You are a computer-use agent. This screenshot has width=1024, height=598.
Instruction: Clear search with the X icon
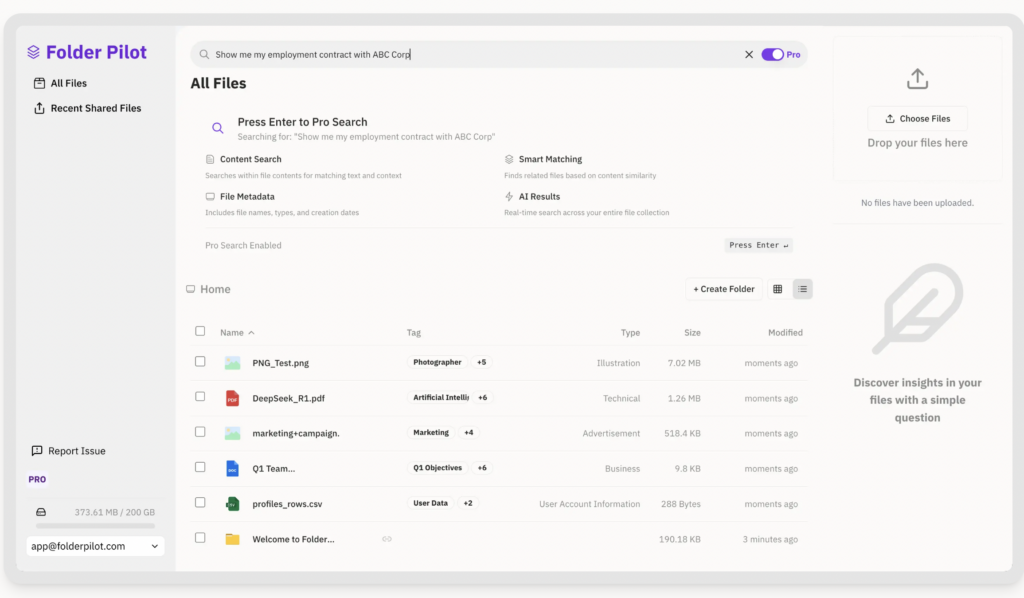(x=749, y=55)
